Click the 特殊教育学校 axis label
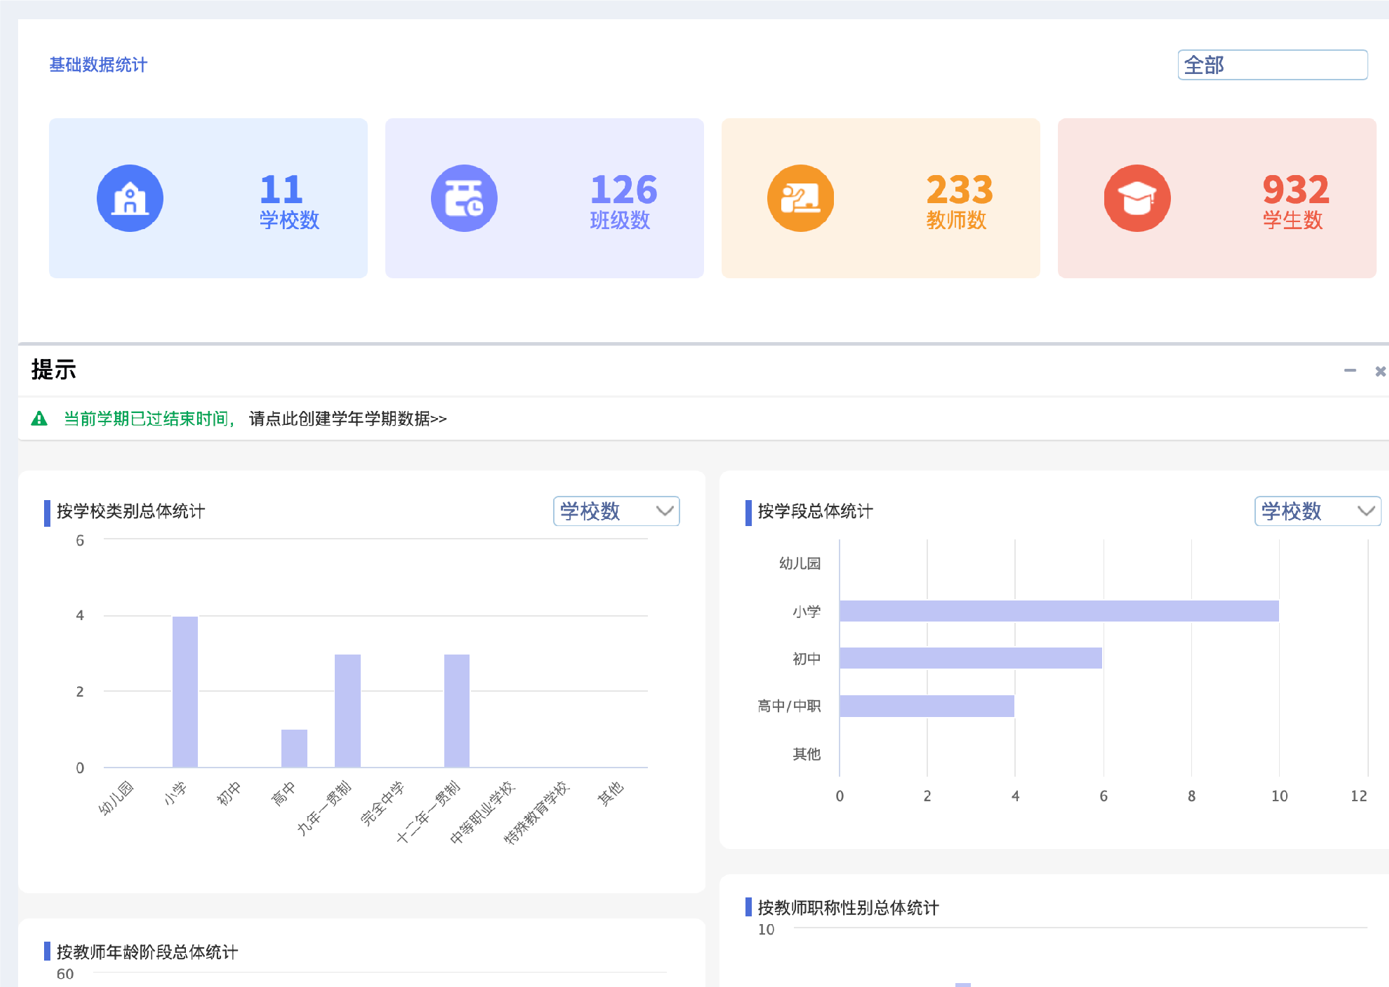The image size is (1389, 987). (x=536, y=812)
